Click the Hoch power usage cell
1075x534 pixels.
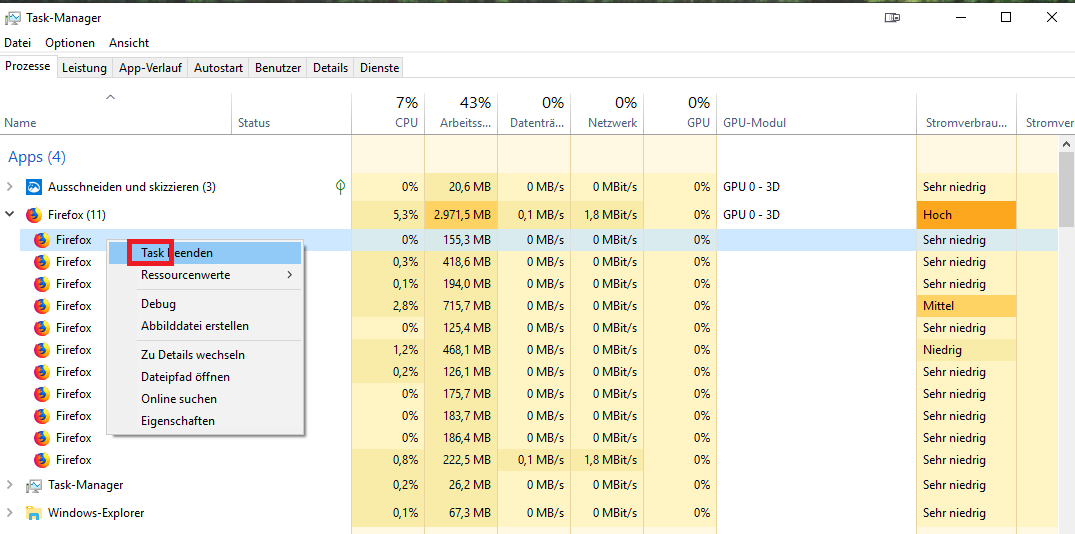[x=967, y=215]
